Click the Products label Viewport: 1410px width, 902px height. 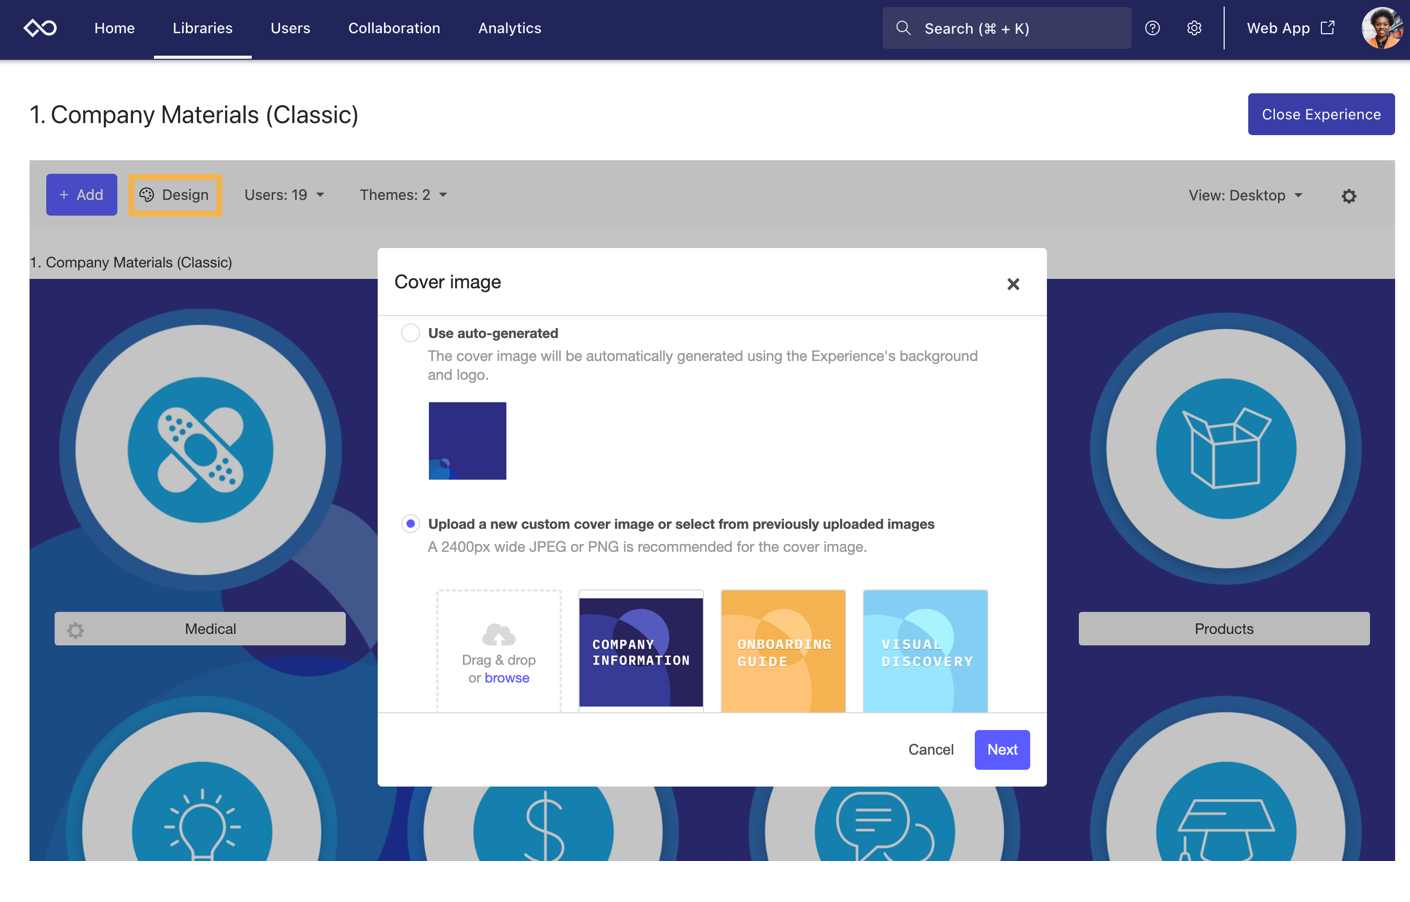[1224, 629]
